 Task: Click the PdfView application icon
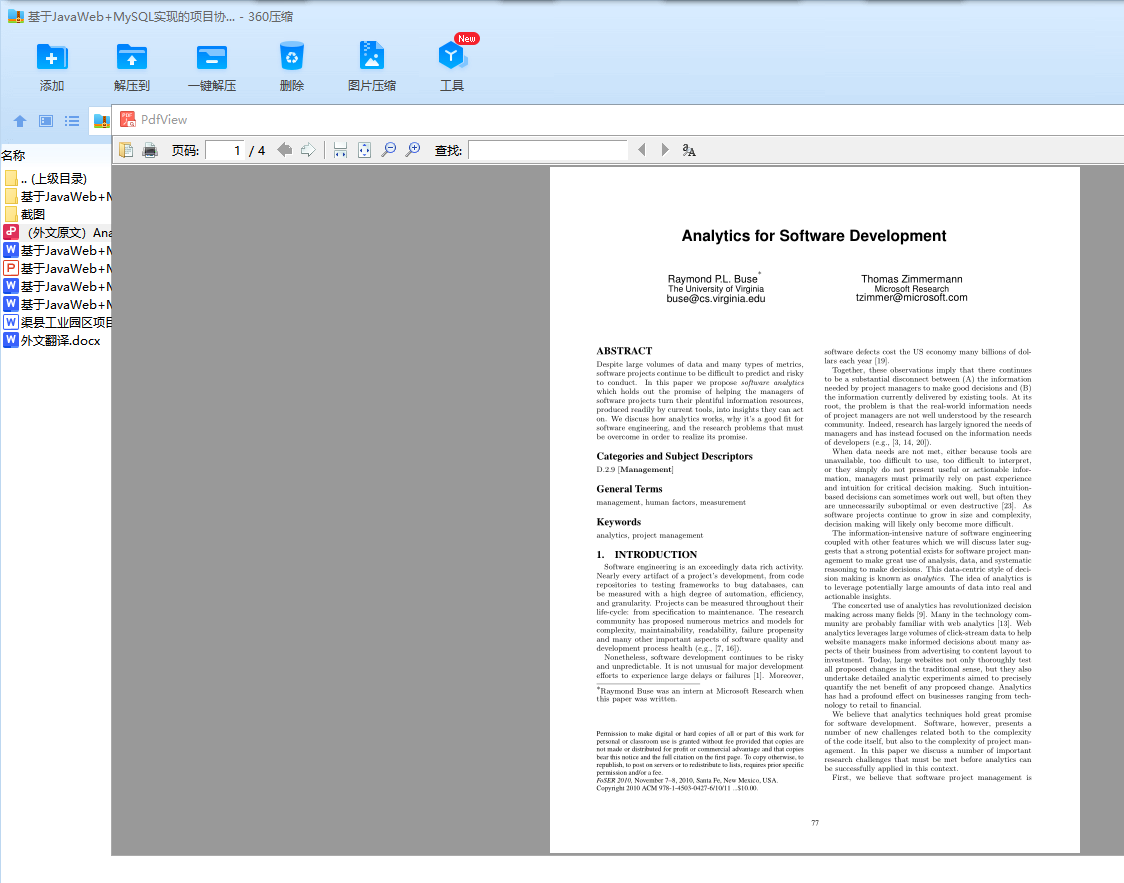[x=128, y=119]
